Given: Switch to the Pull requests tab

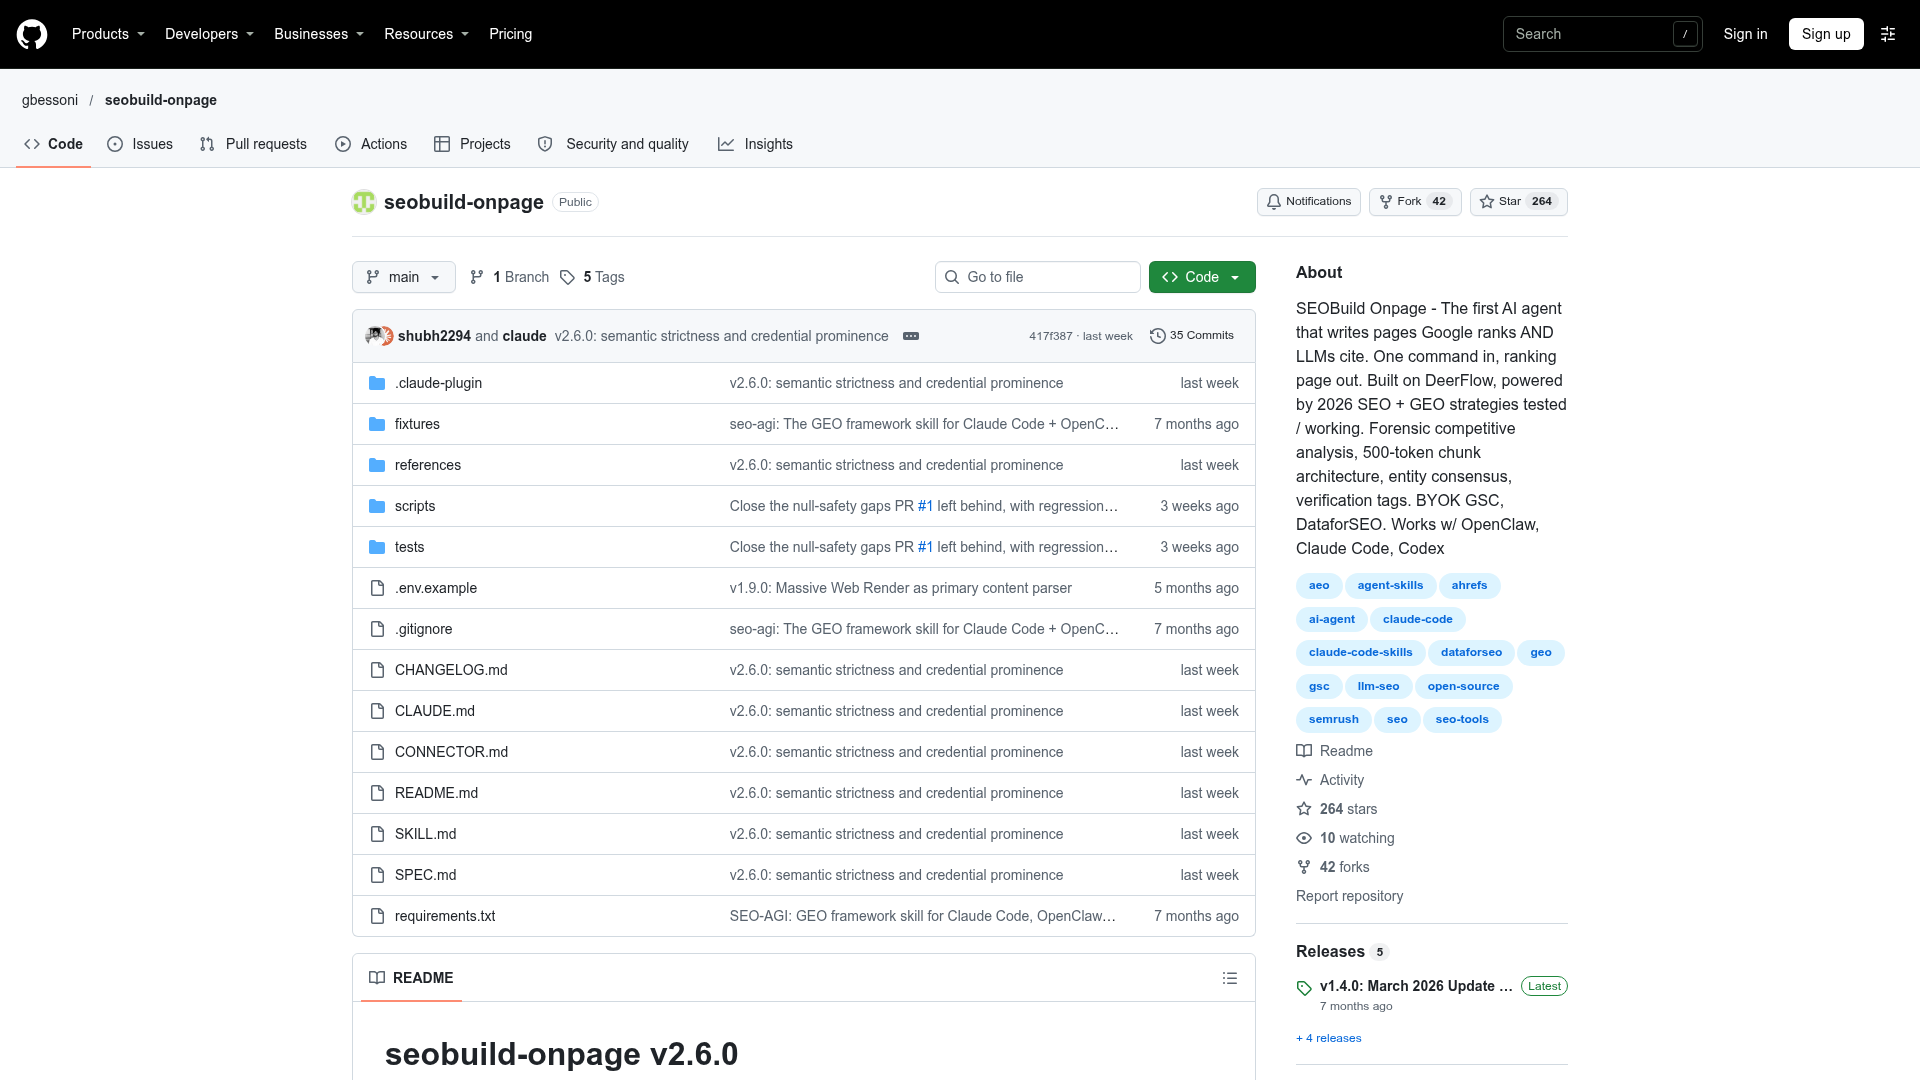Looking at the screenshot, I should pyautogui.click(x=253, y=144).
